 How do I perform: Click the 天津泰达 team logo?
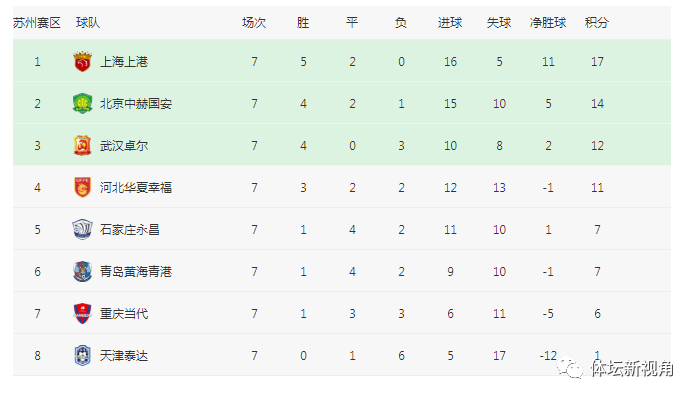tap(82, 355)
